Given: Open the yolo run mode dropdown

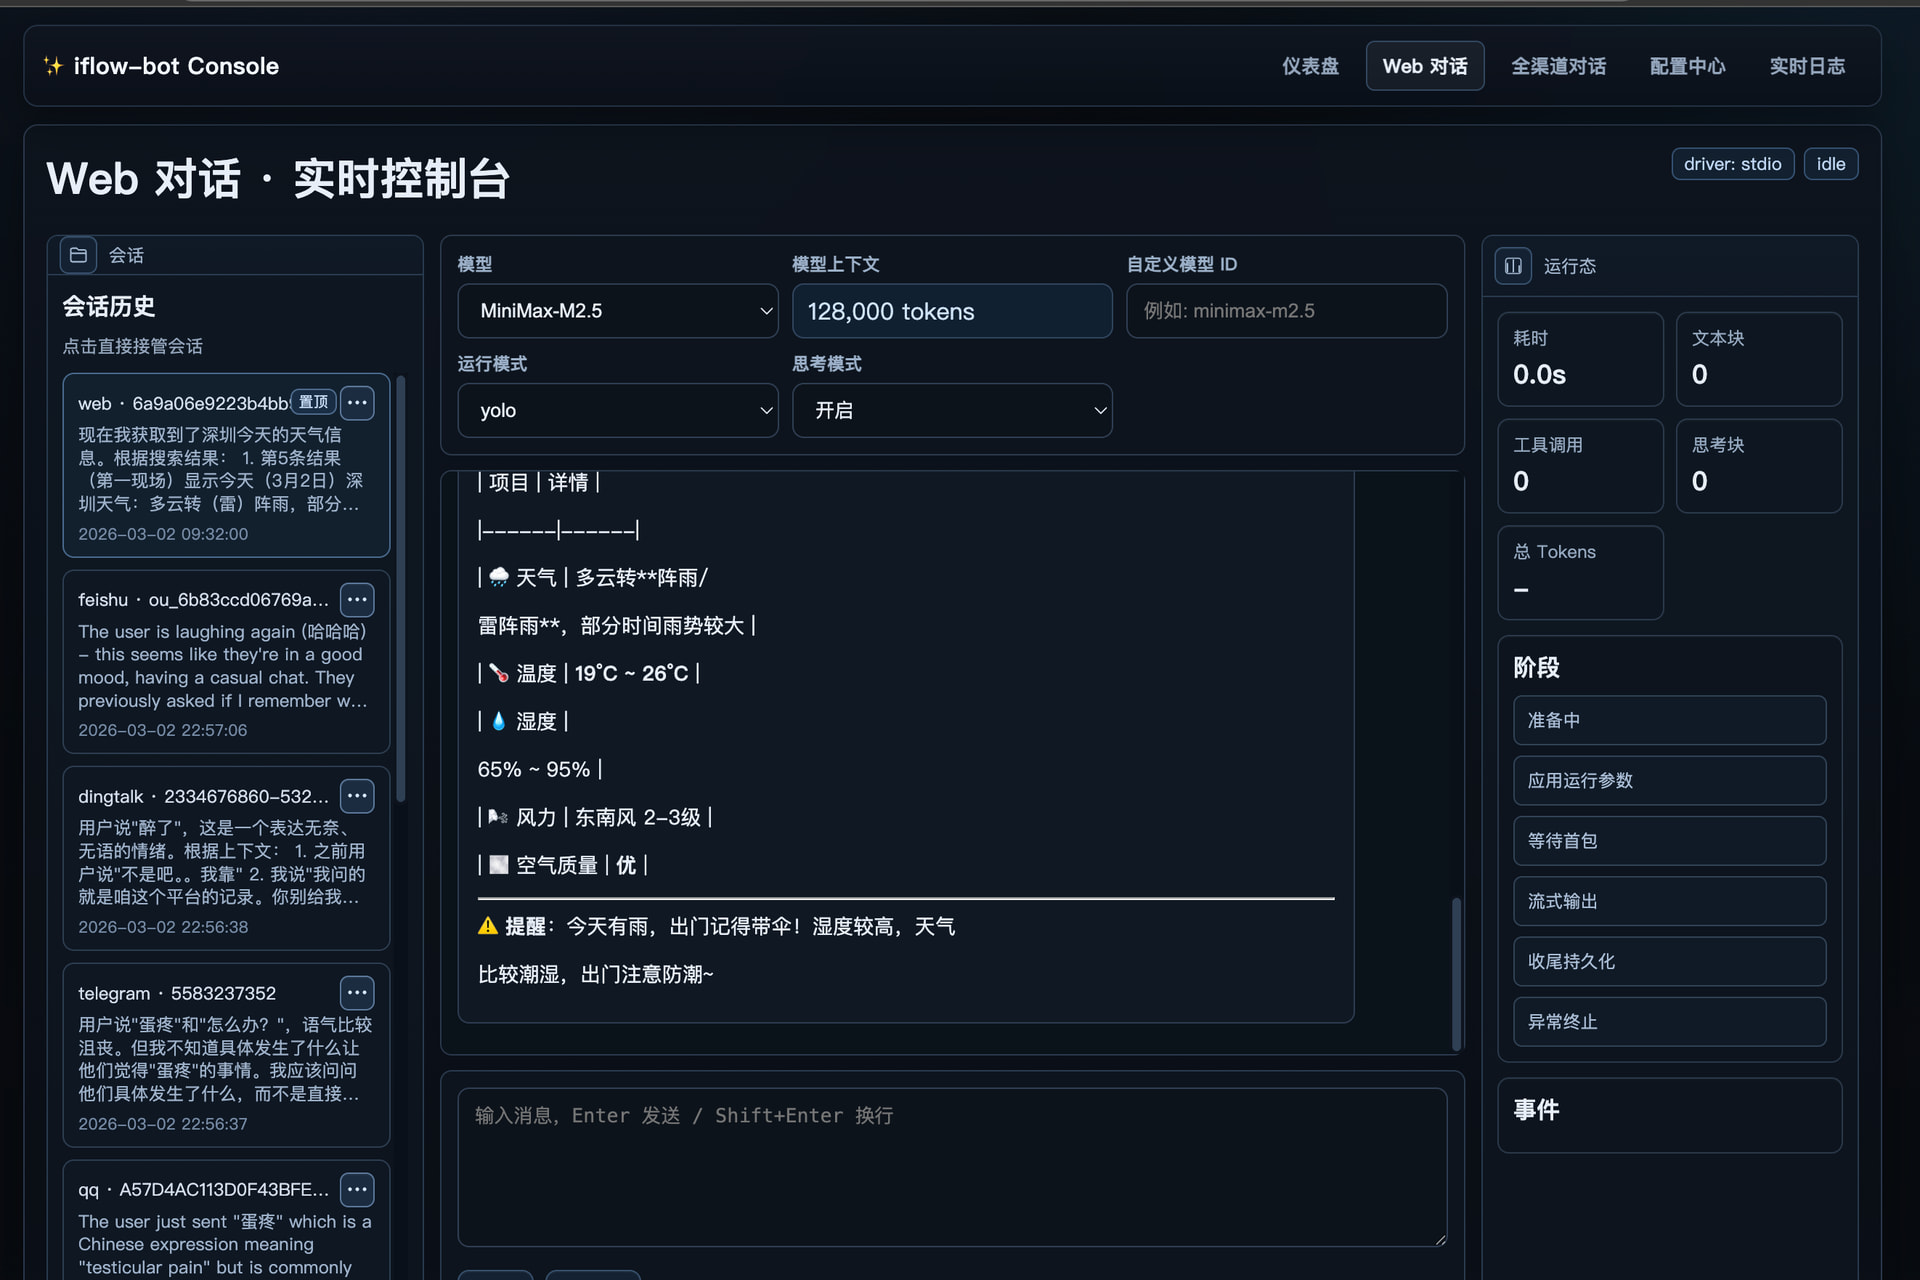Looking at the screenshot, I should click(617, 410).
